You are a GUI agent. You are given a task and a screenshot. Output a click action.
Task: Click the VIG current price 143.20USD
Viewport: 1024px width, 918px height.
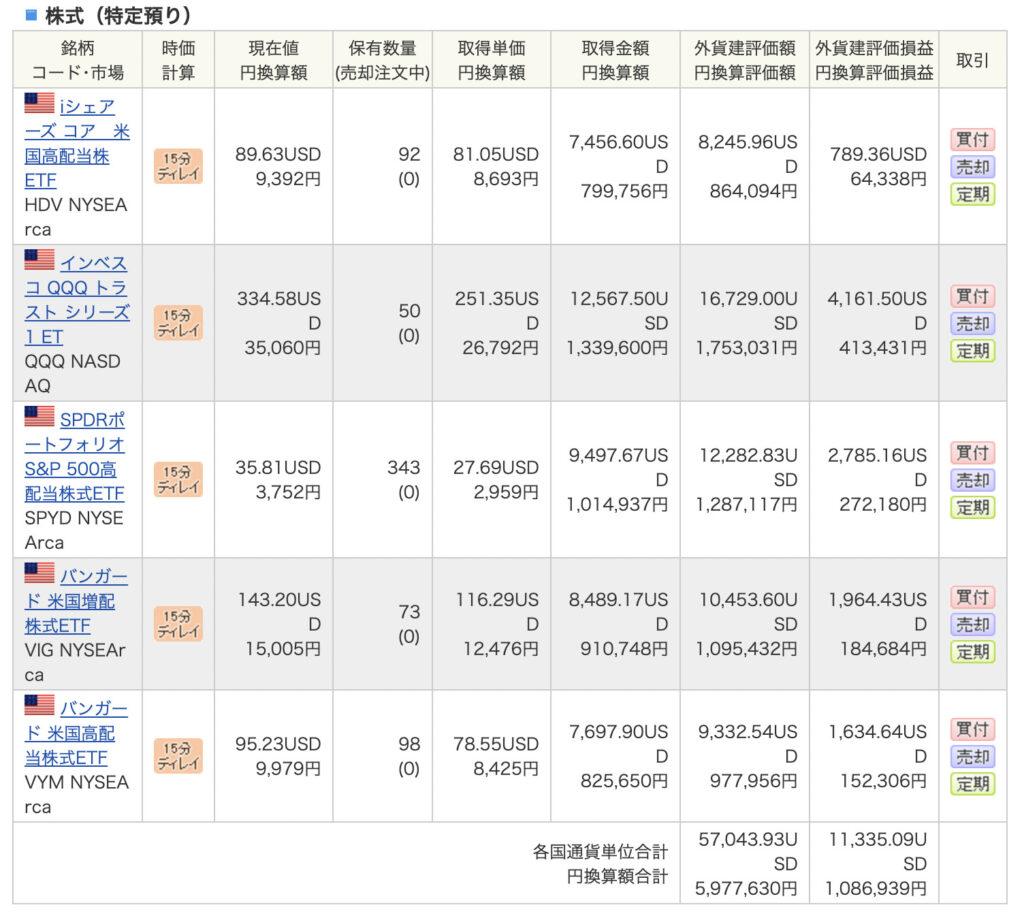(279, 612)
